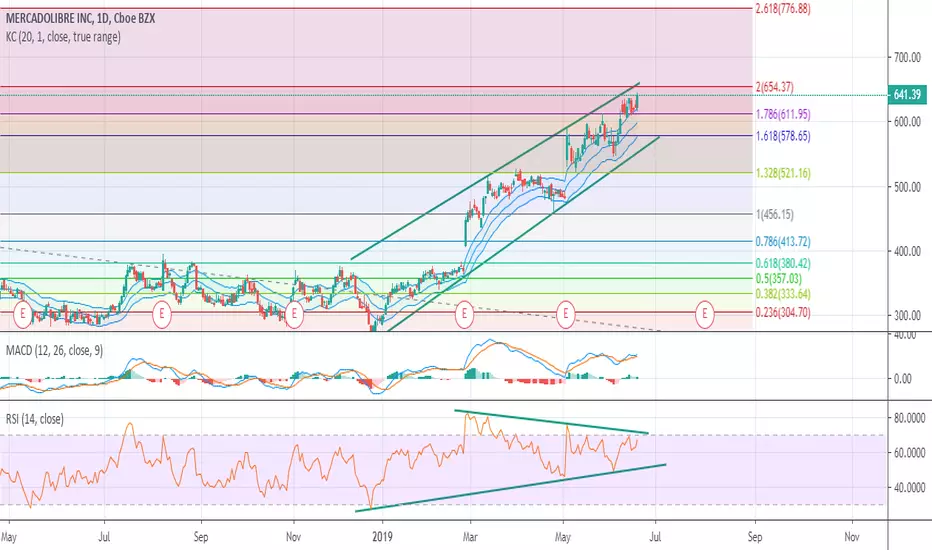Open the earnings marker near May 2018
The height and width of the screenshot is (550, 932).
[x=23, y=313]
